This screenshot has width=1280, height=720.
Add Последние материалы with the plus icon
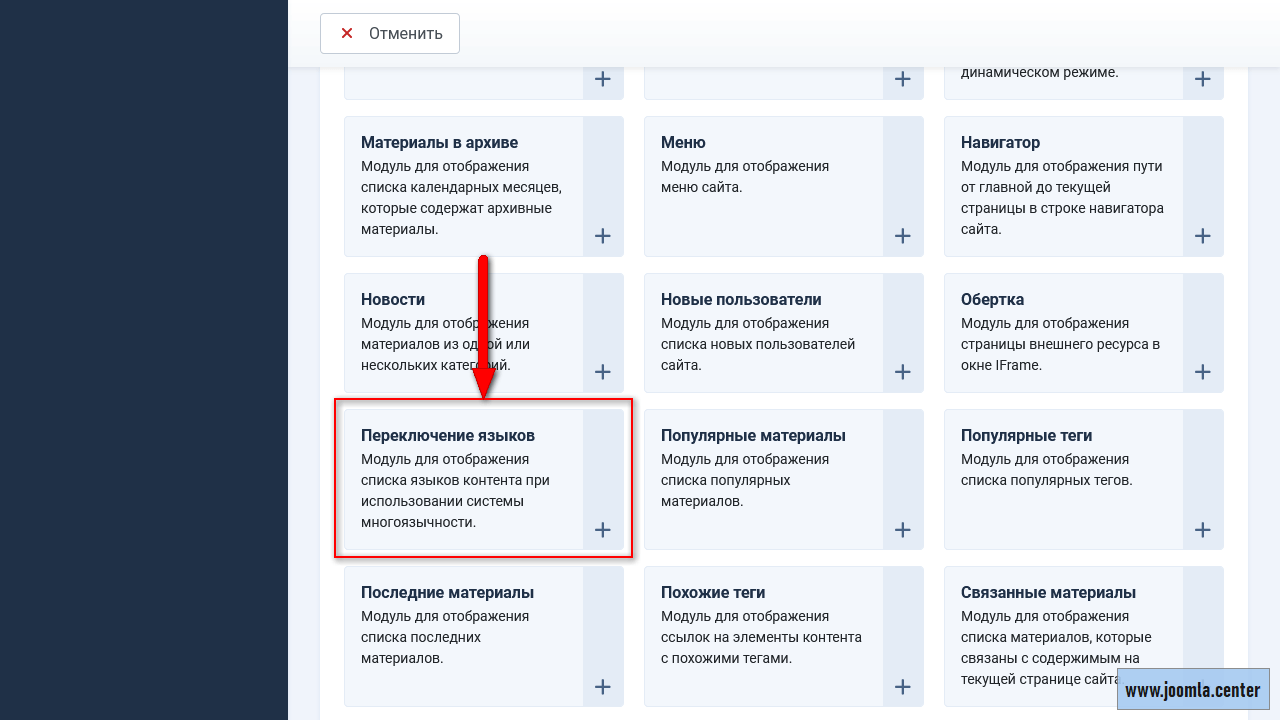pos(602,687)
